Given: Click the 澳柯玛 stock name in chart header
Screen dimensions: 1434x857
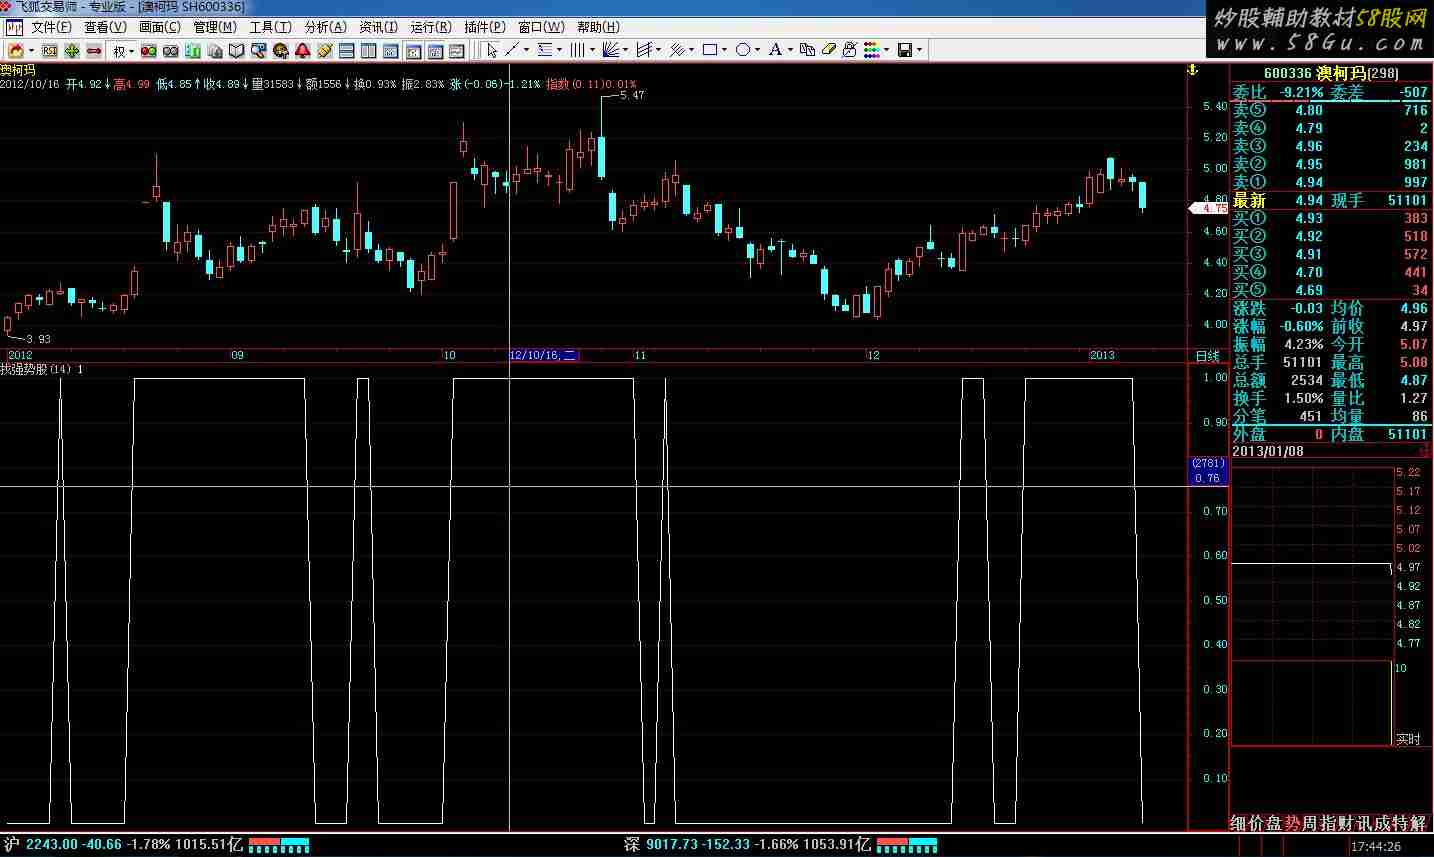Looking at the screenshot, I should click(18, 70).
